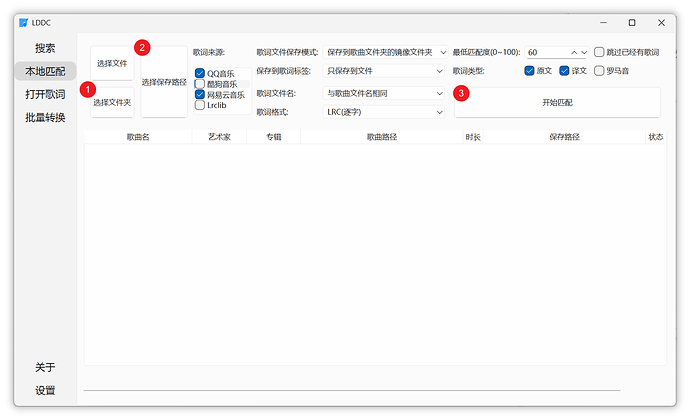Click the 开始匹配 button
This screenshot has width=690, height=419.
(x=557, y=103)
